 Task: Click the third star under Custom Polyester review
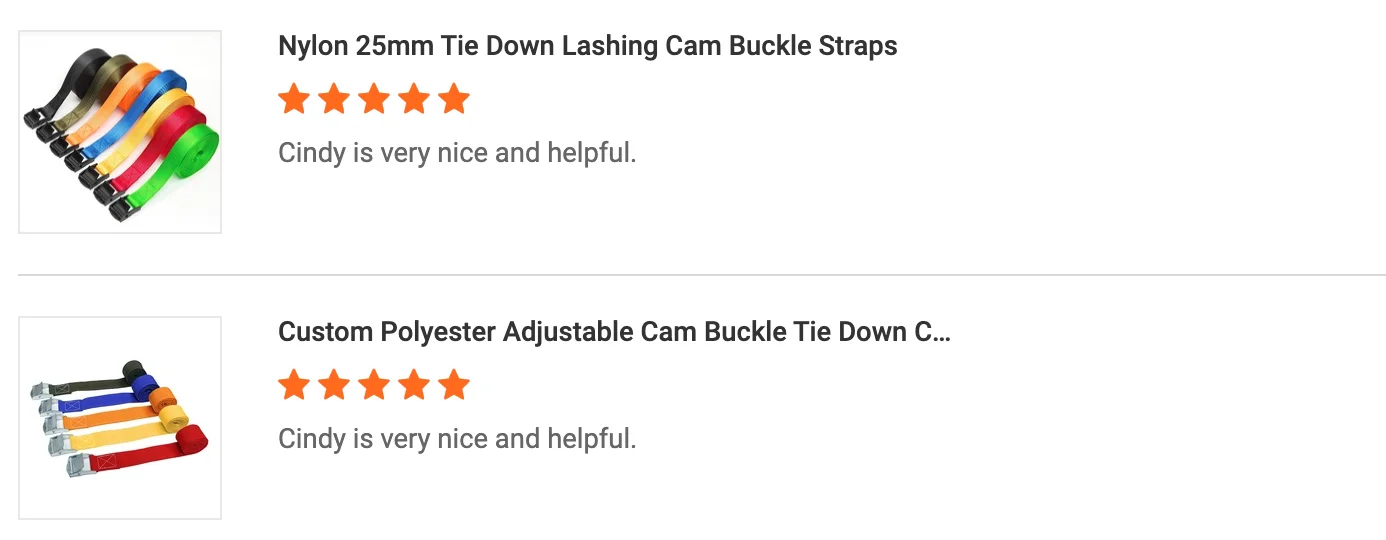pos(374,385)
